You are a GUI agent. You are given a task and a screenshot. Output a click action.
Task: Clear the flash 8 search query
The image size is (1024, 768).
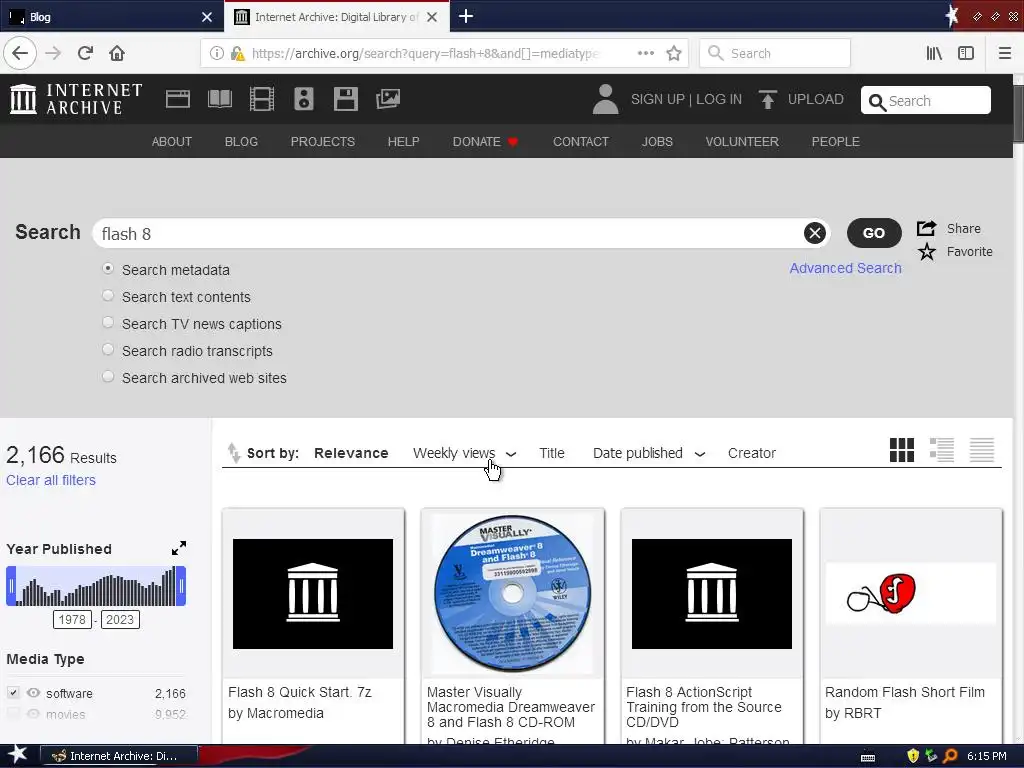coord(814,233)
